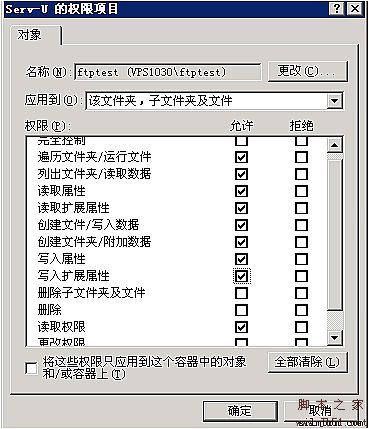
Task: Click the 名称 field showing ftptest
Action: pyautogui.click(x=168, y=72)
